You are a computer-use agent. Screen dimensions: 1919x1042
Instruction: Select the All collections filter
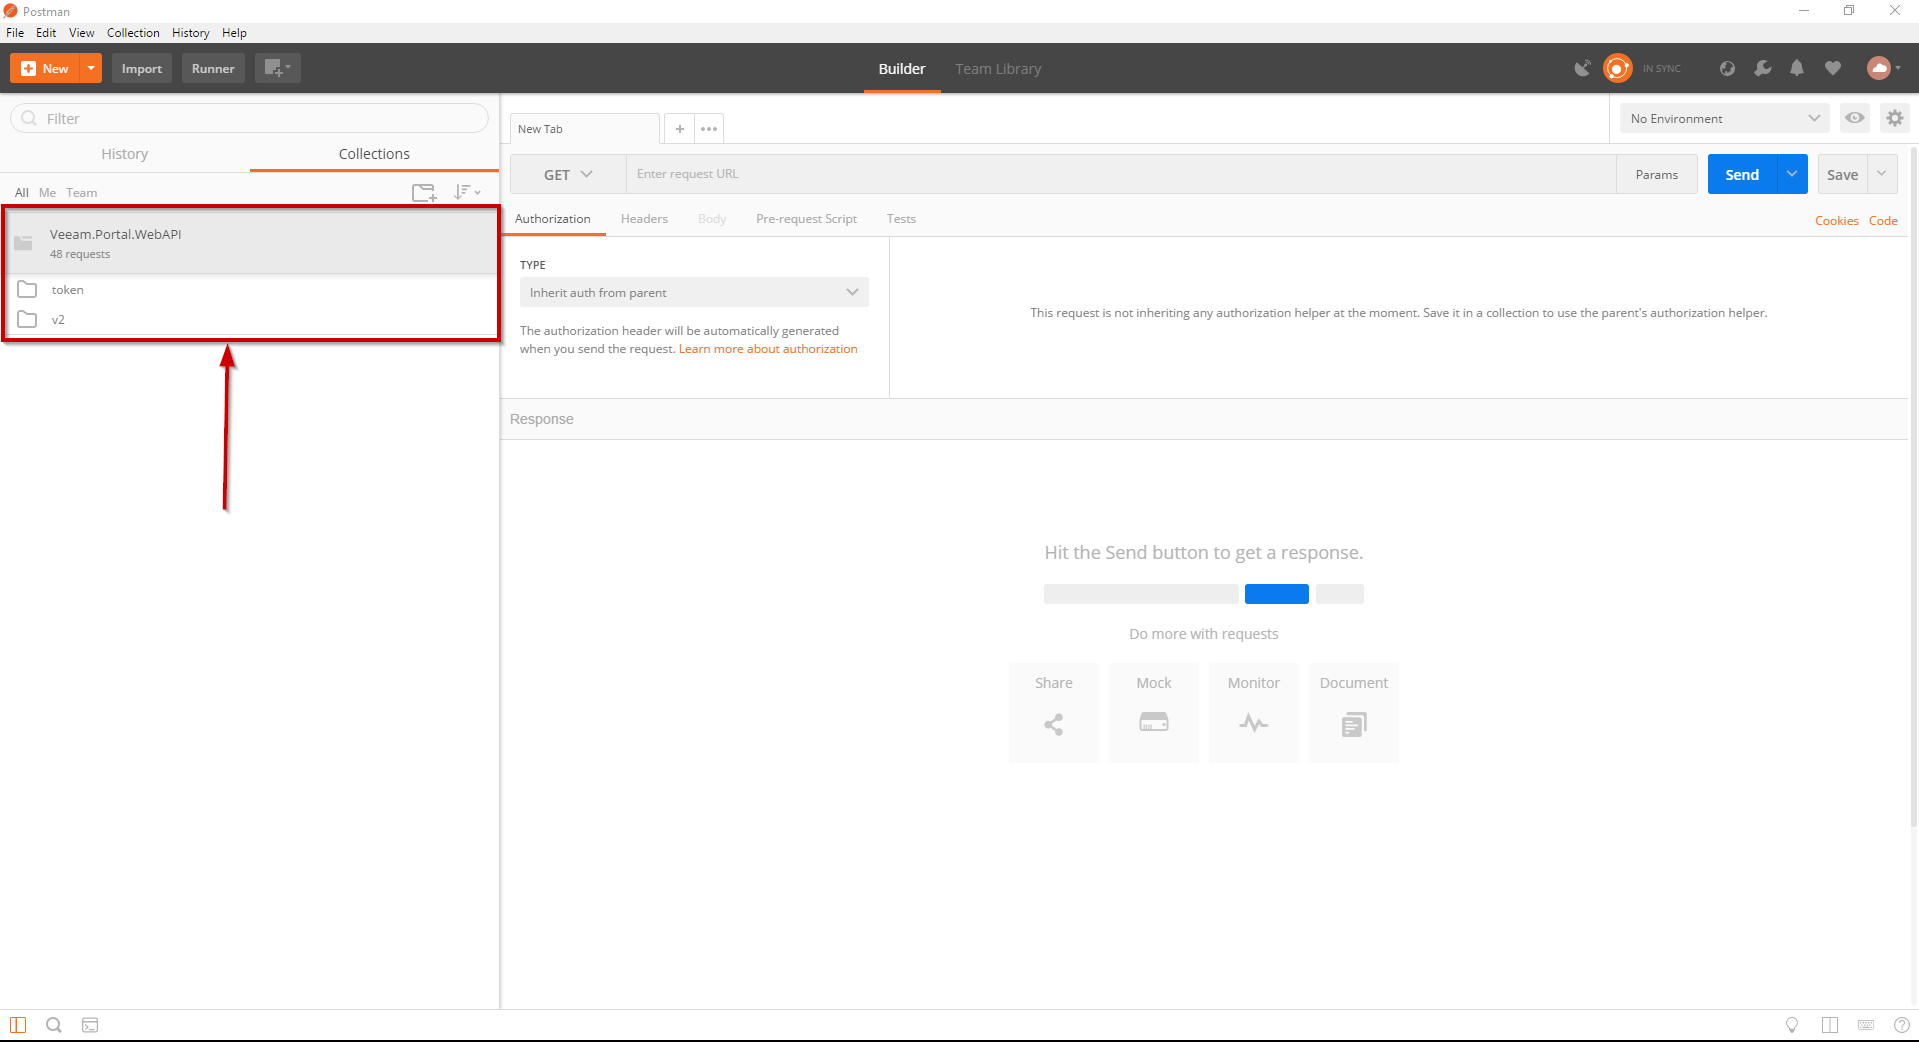click(21, 192)
